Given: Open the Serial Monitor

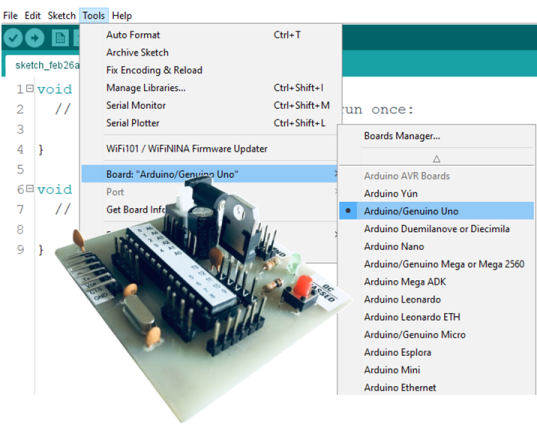Looking at the screenshot, I should pyautogui.click(x=211, y=105).
